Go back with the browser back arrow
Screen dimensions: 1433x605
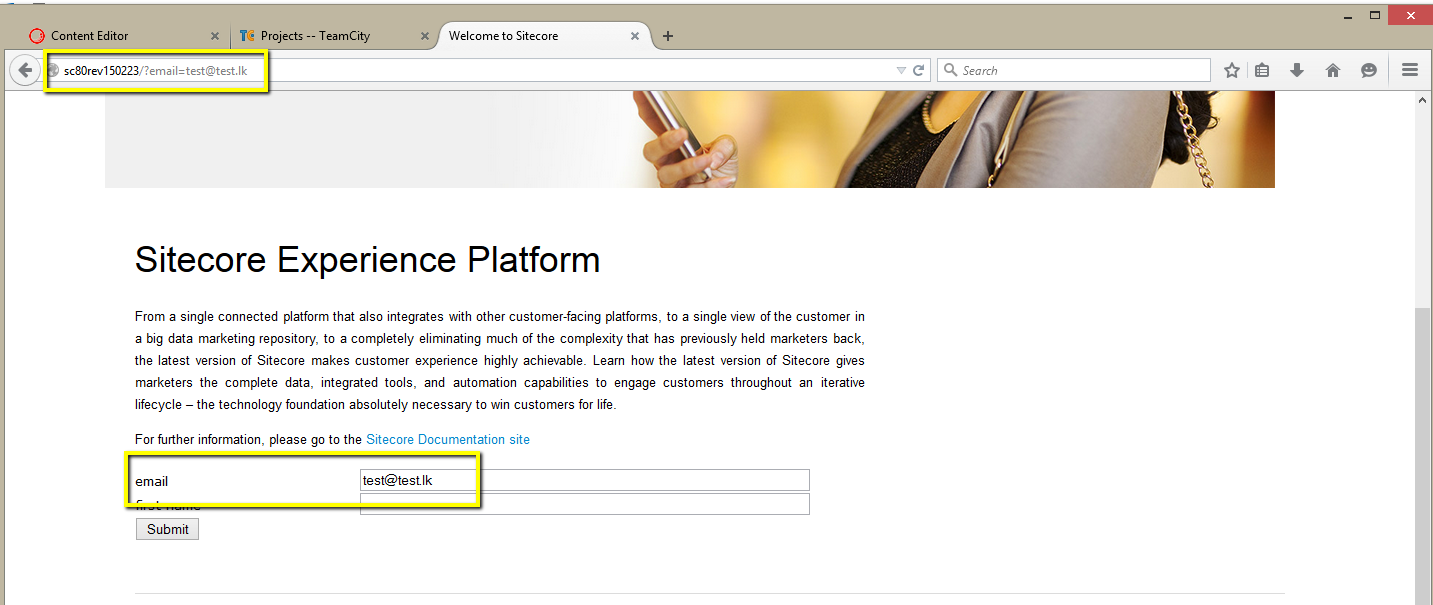23,70
